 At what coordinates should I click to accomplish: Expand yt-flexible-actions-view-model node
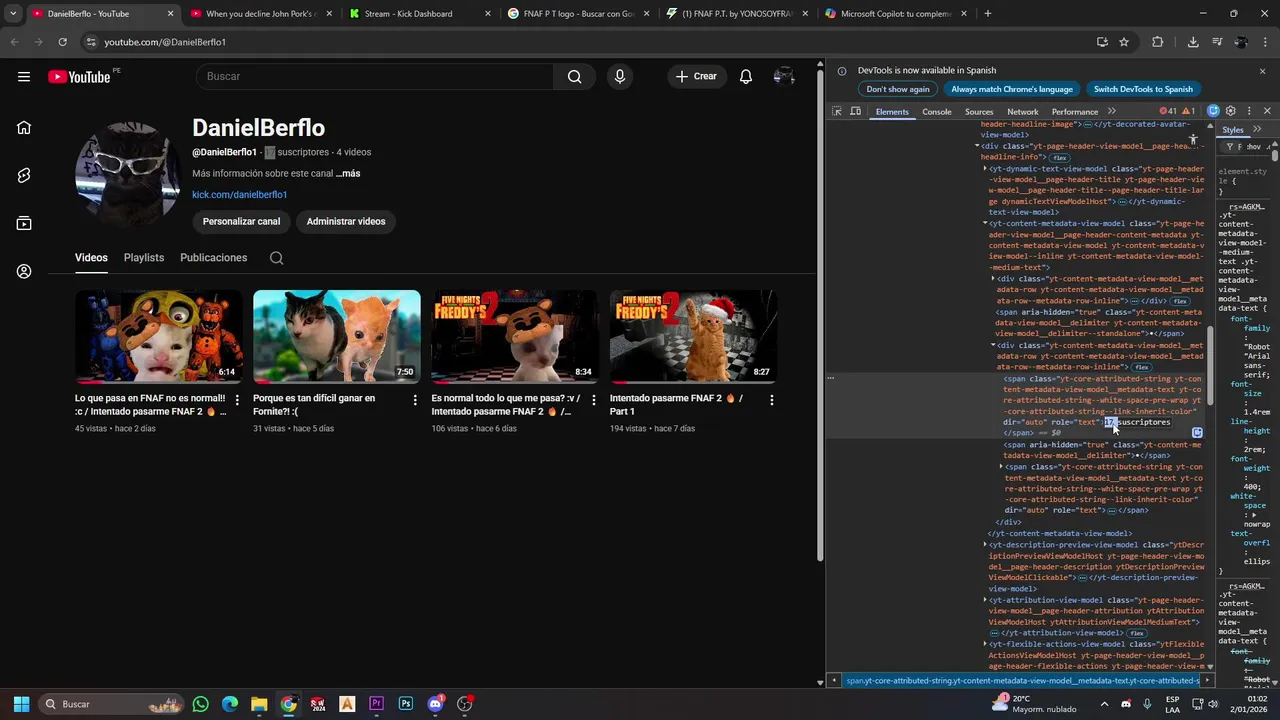point(985,644)
